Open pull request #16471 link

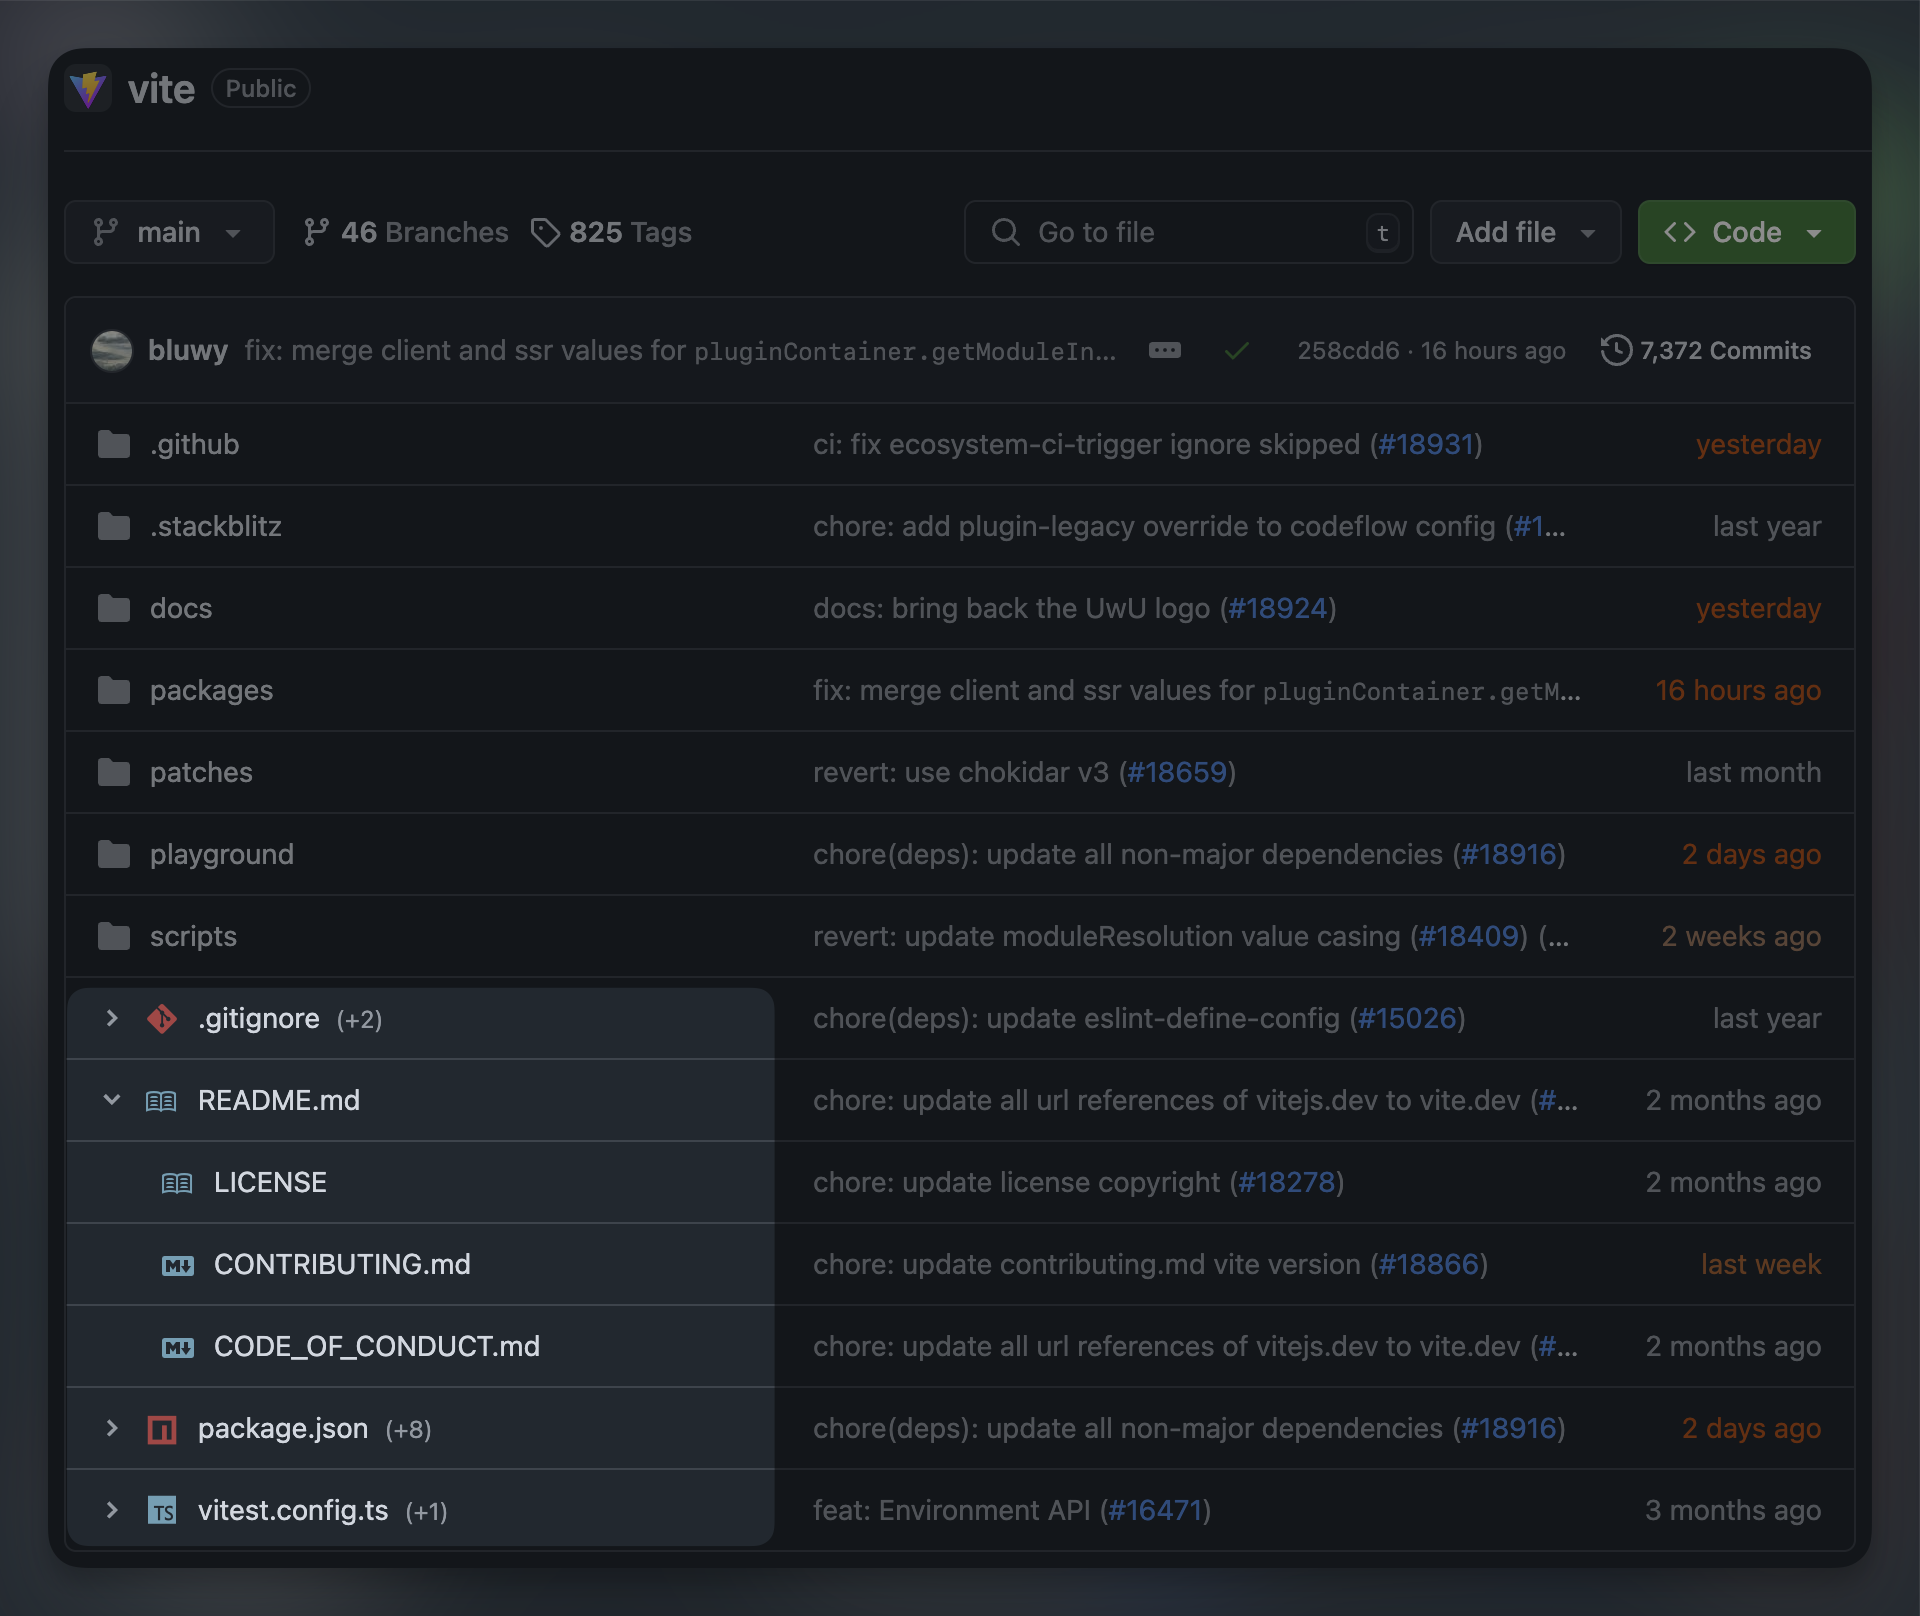(1156, 1510)
